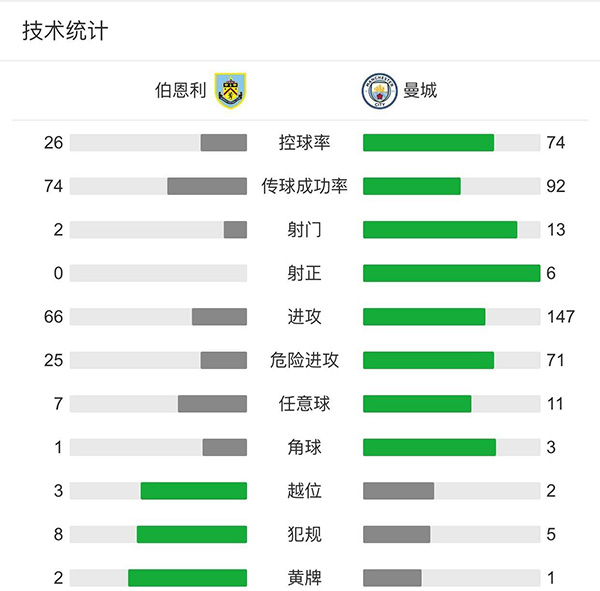Click Manchester City's full green 射正 bar
The width and height of the screenshot is (600, 591).
451,273
